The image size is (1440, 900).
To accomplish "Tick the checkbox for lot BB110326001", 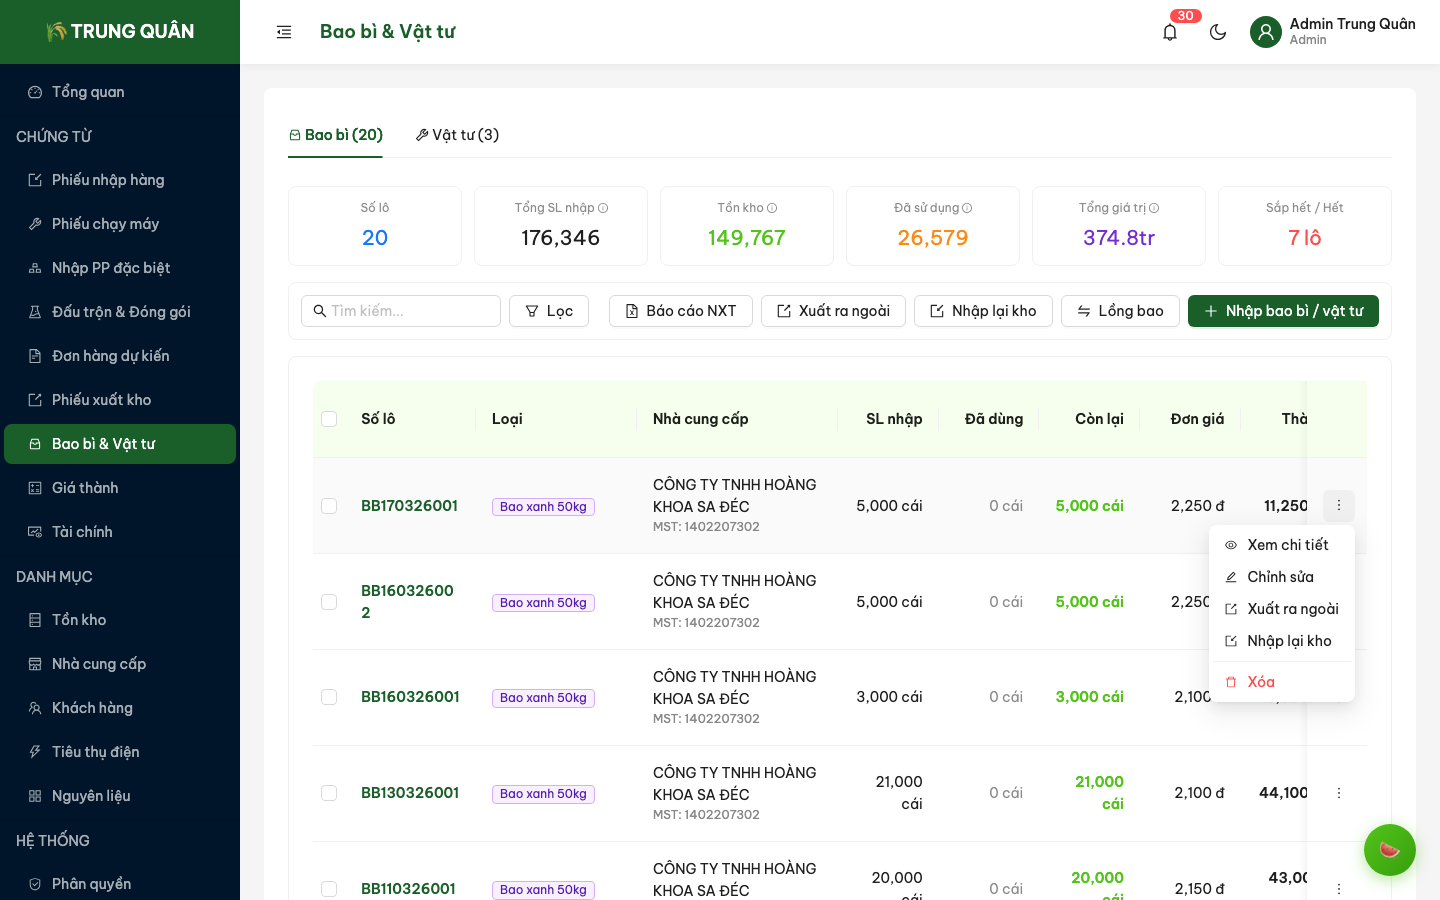I will click(329, 889).
